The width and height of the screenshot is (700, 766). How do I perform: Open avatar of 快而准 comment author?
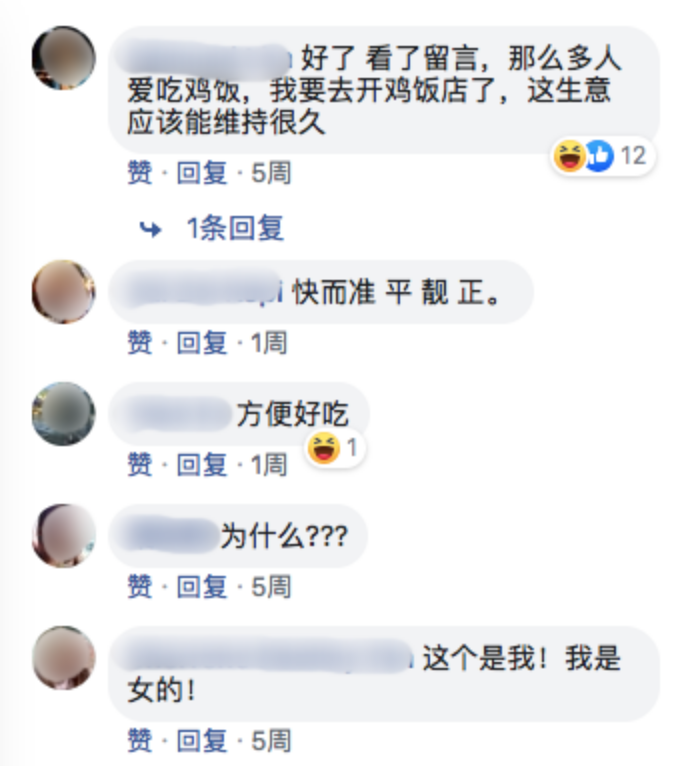coord(64,292)
